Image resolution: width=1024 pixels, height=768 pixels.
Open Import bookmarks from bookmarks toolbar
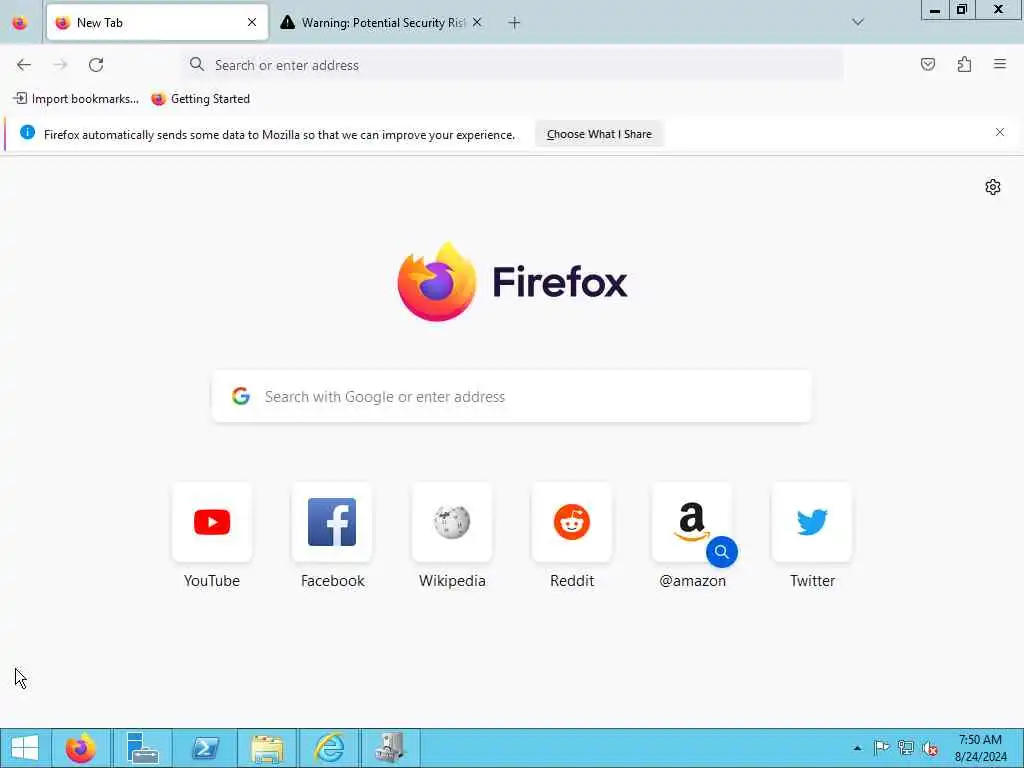pyautogui.click(x=76, y=99)
